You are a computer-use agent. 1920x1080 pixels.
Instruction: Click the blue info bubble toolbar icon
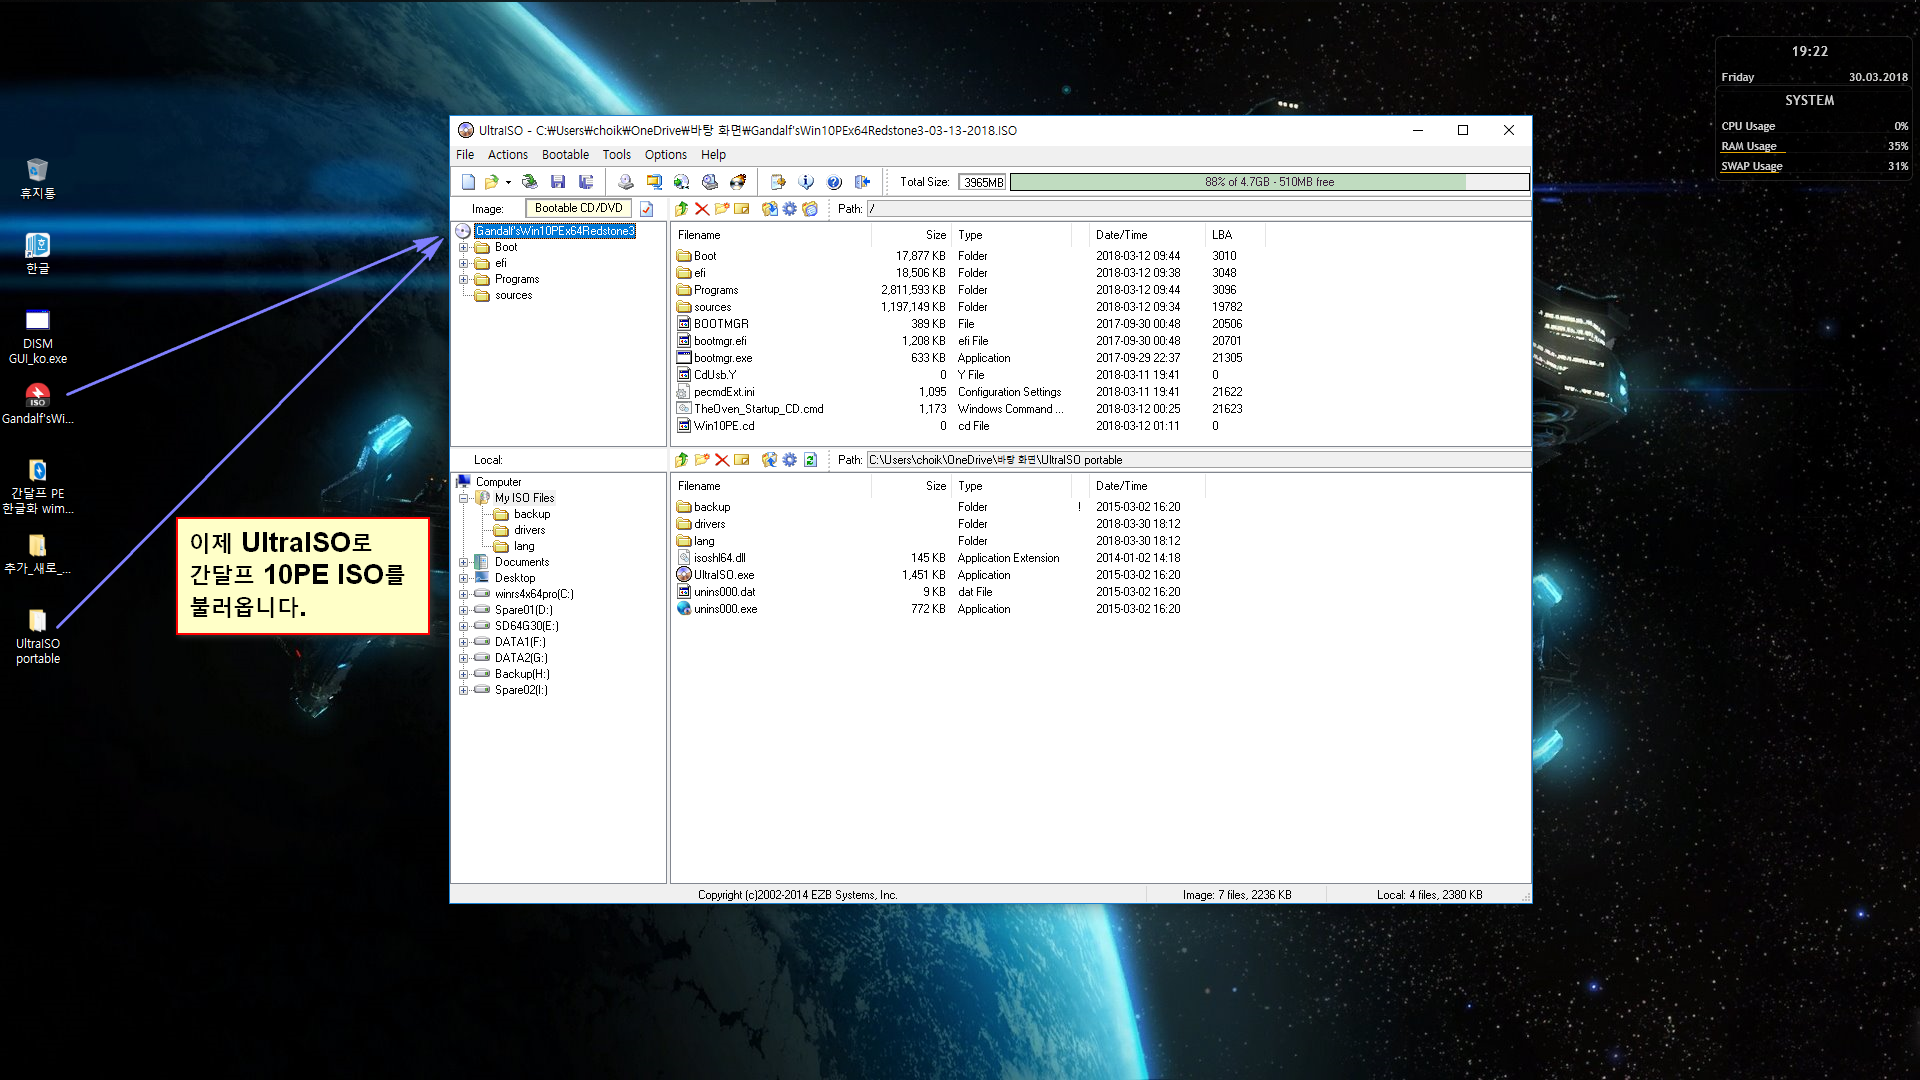coord(806,182)
